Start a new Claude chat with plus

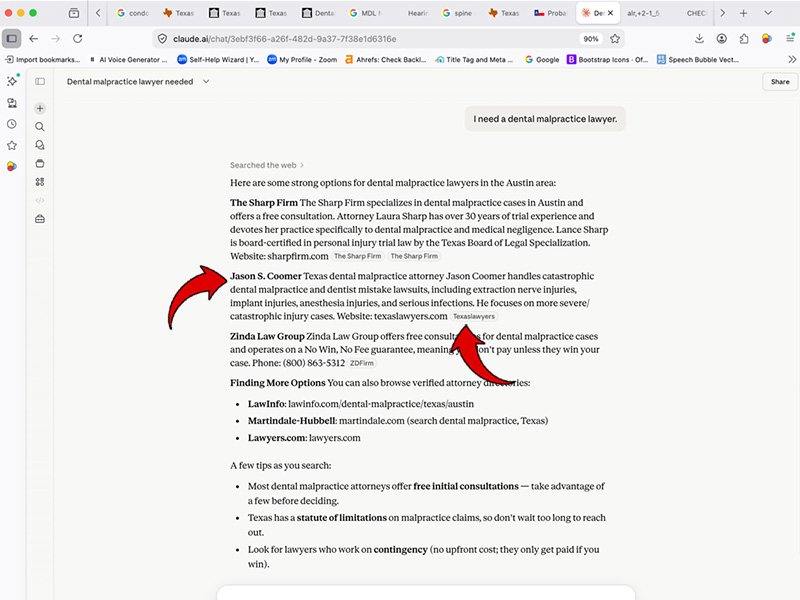click(x=40, y=108)
